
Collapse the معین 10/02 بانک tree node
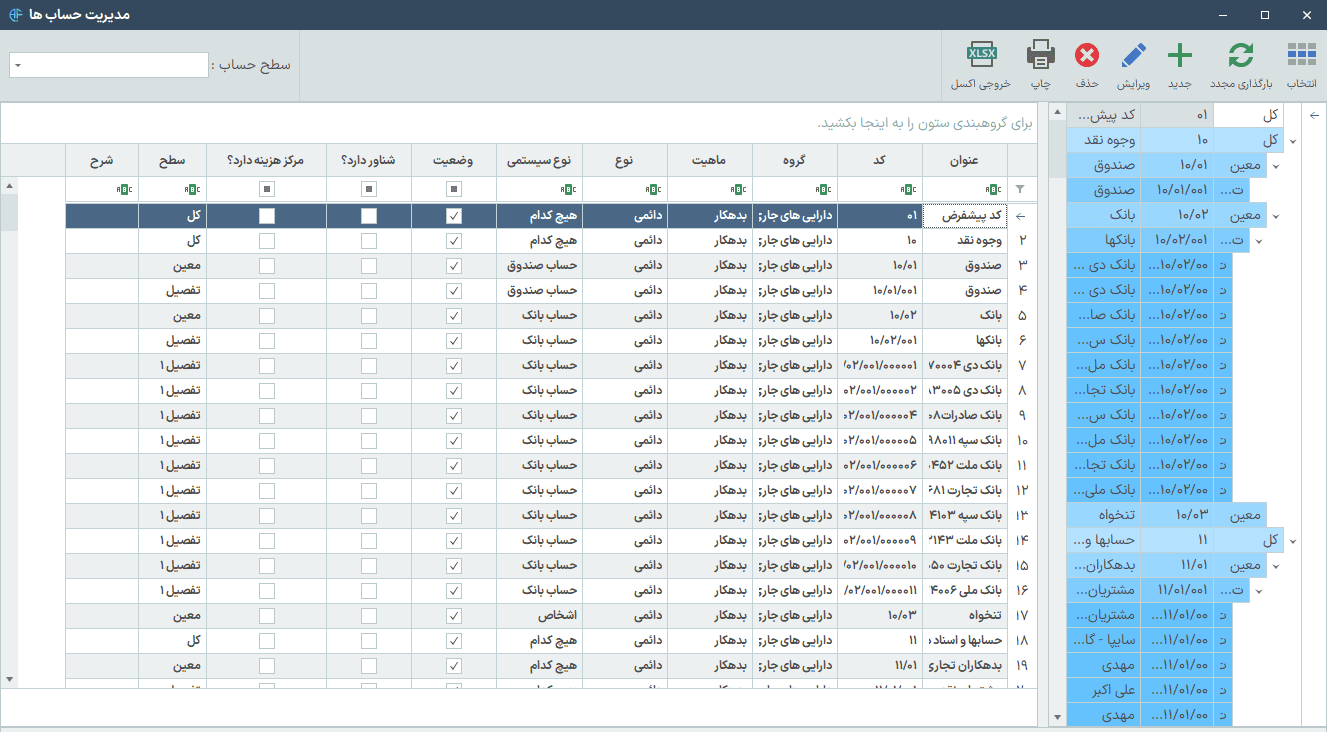tap(1276, 216)
